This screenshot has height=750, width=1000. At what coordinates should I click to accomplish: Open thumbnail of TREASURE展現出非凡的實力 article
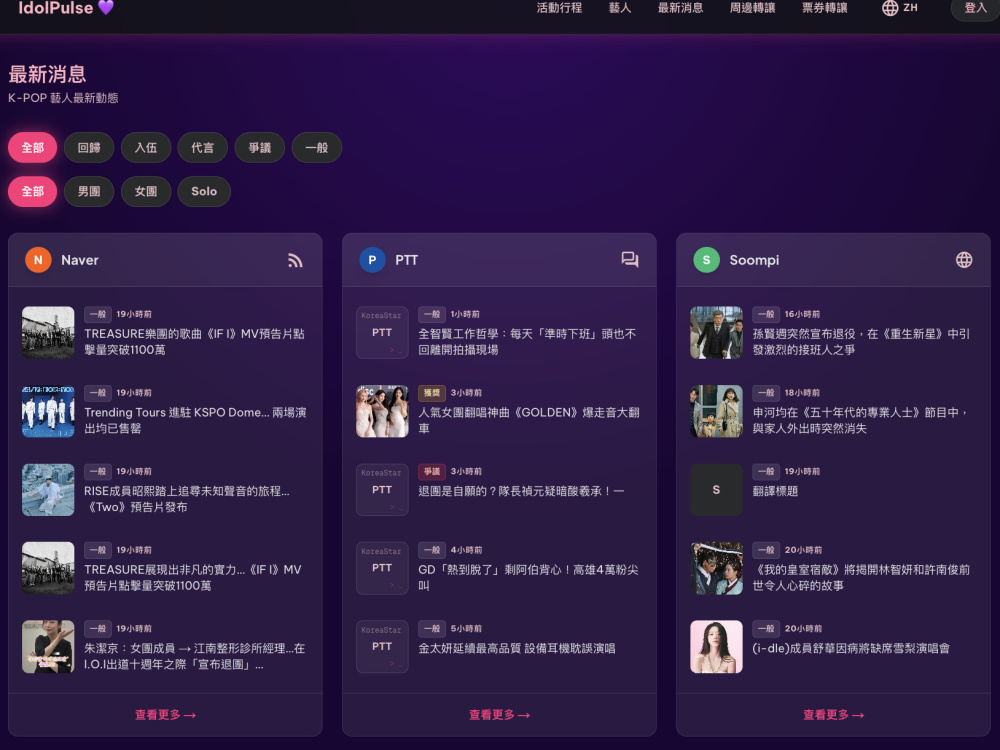pos(48,568)
